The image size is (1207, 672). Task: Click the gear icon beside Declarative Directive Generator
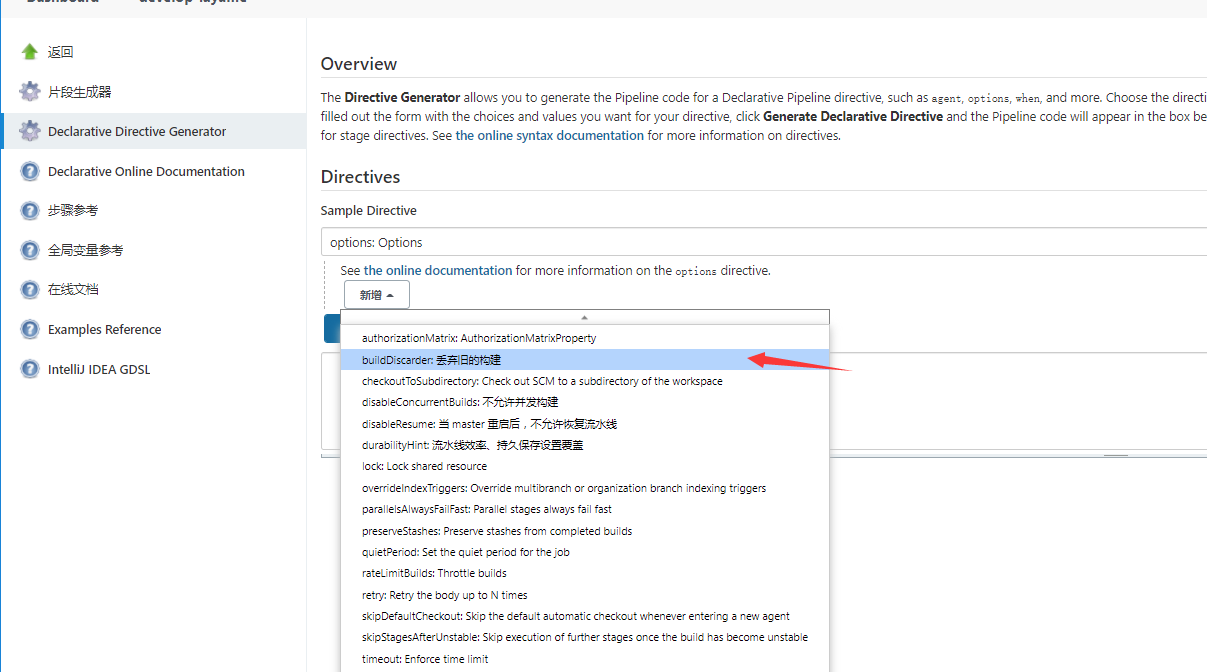click(x=30, y=131)
